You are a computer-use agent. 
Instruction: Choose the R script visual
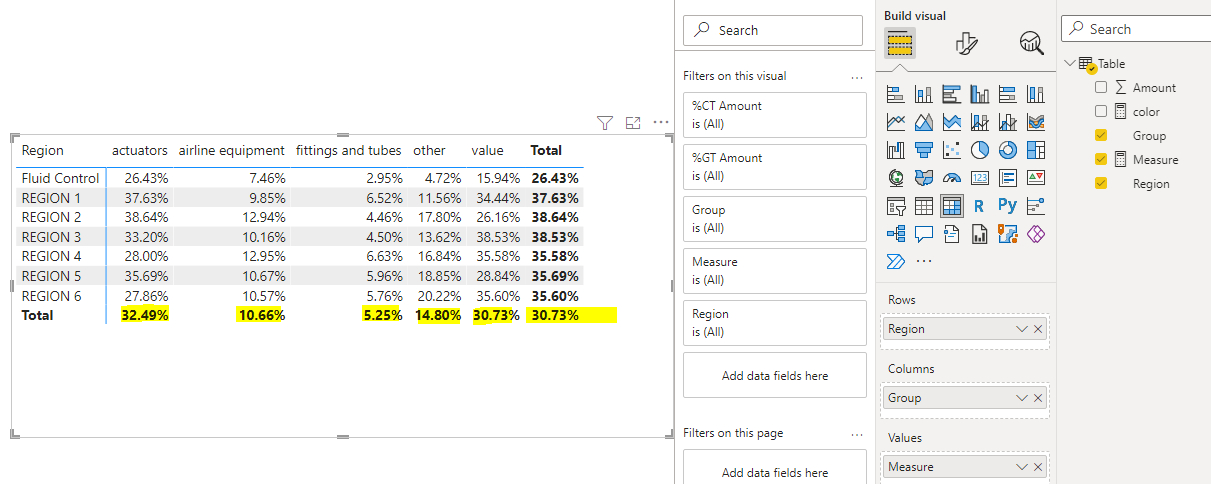click(x=980, y=206)
